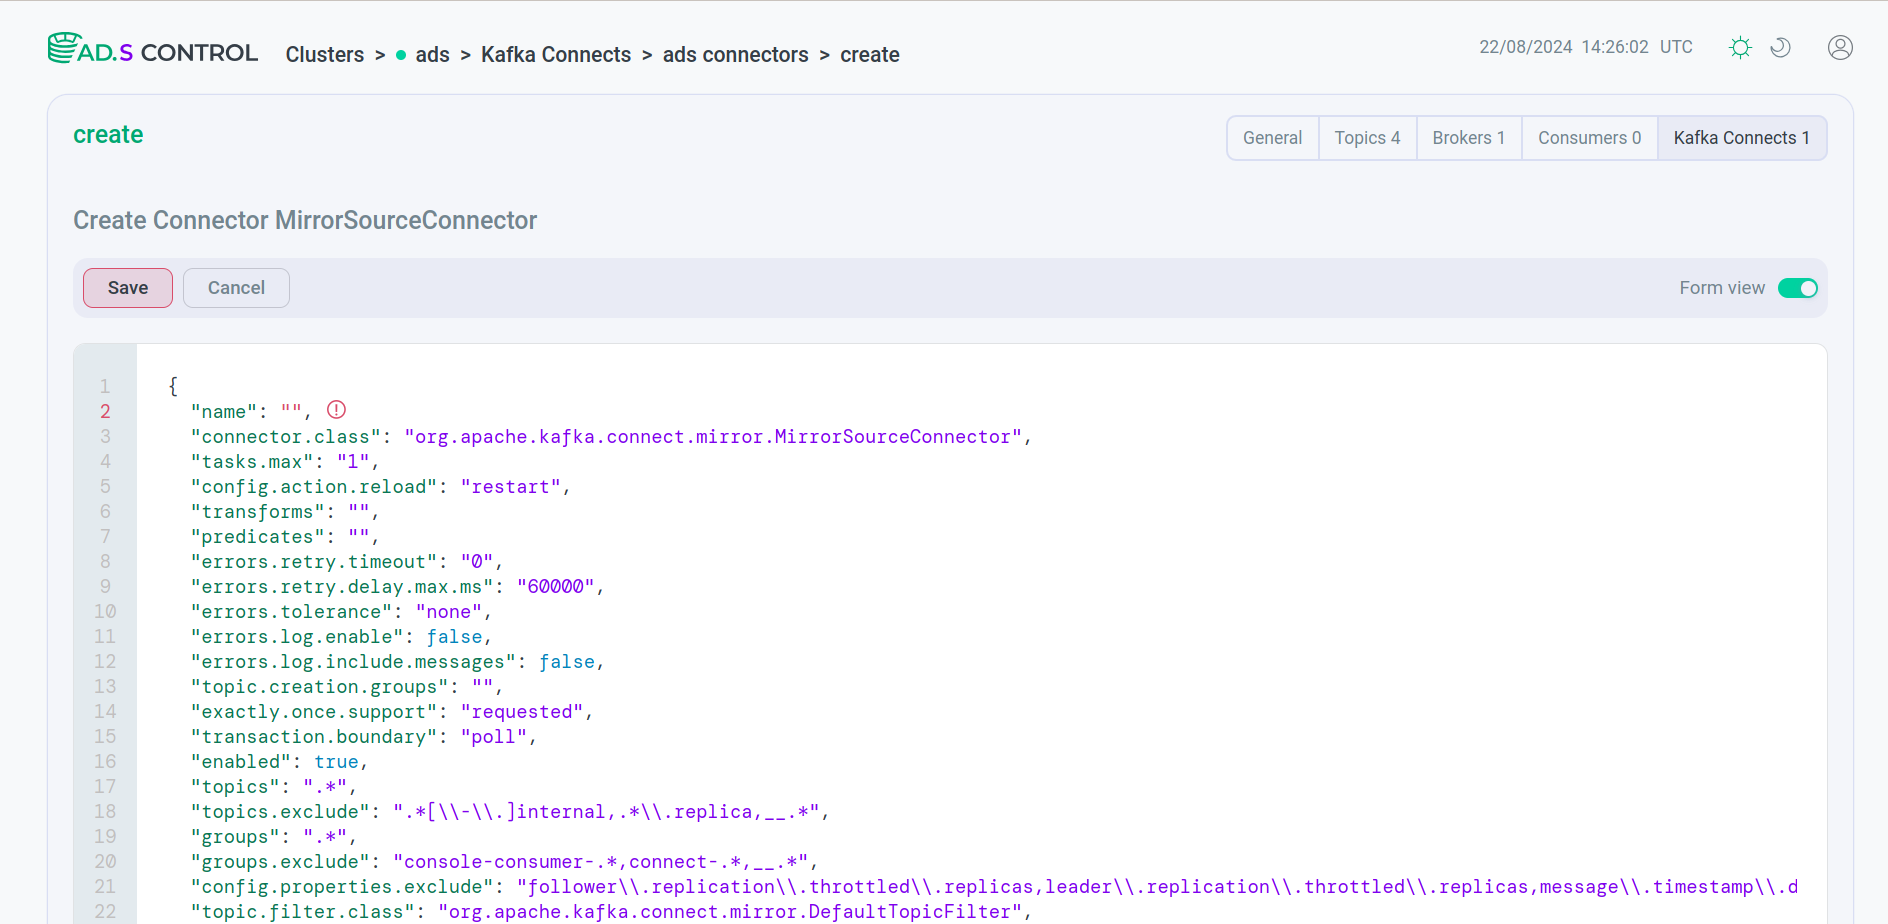Image resolution: width=1888 pixels, height=924 pixels.
Task: Click the AD.S CONTROL logo
Action: pos(153,50)
